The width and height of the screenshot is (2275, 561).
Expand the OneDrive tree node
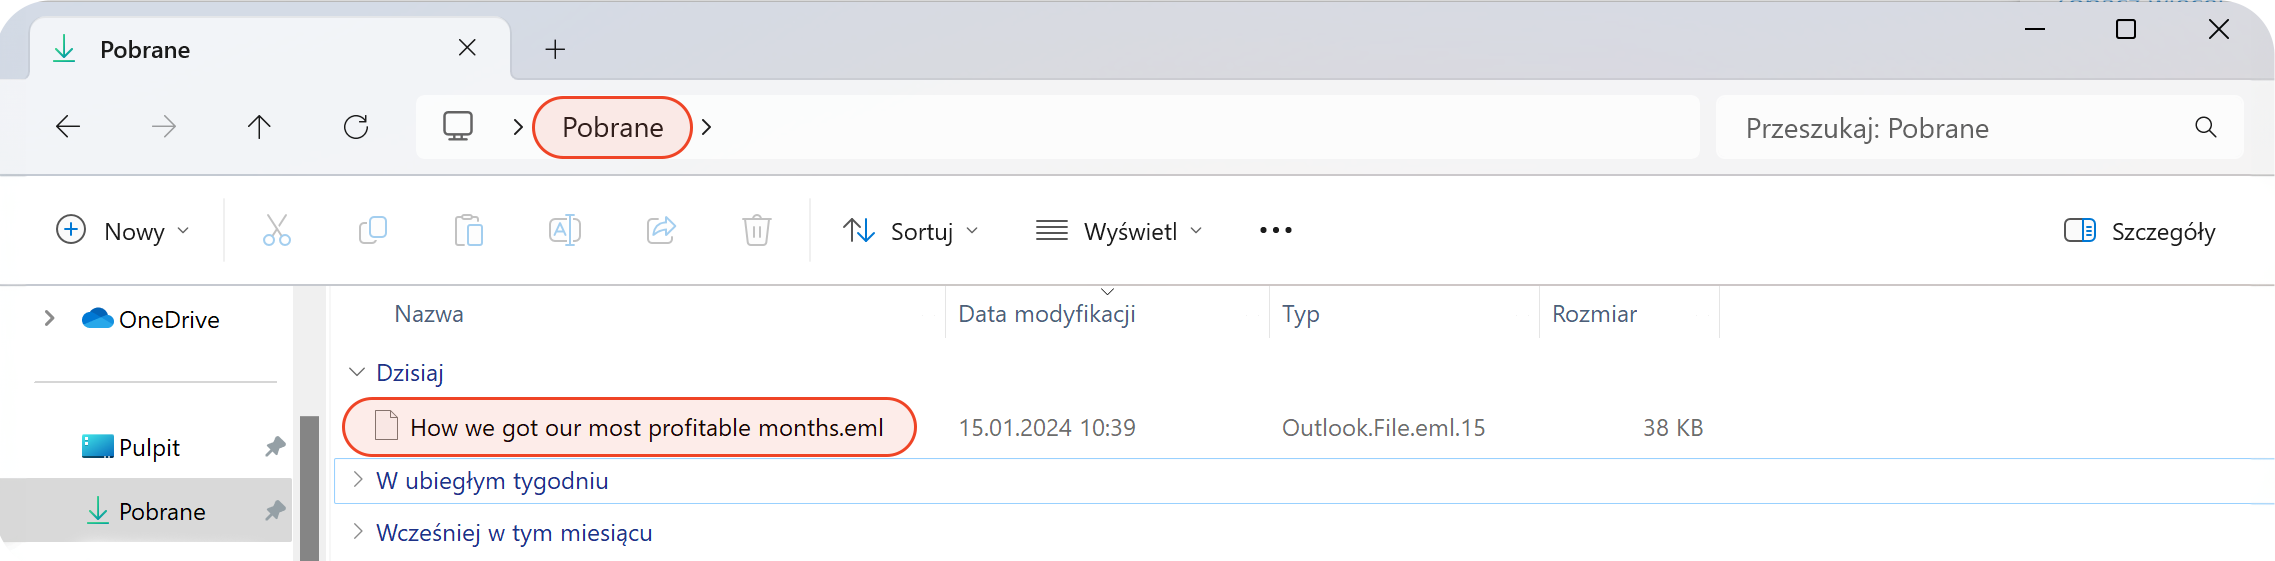49,319
